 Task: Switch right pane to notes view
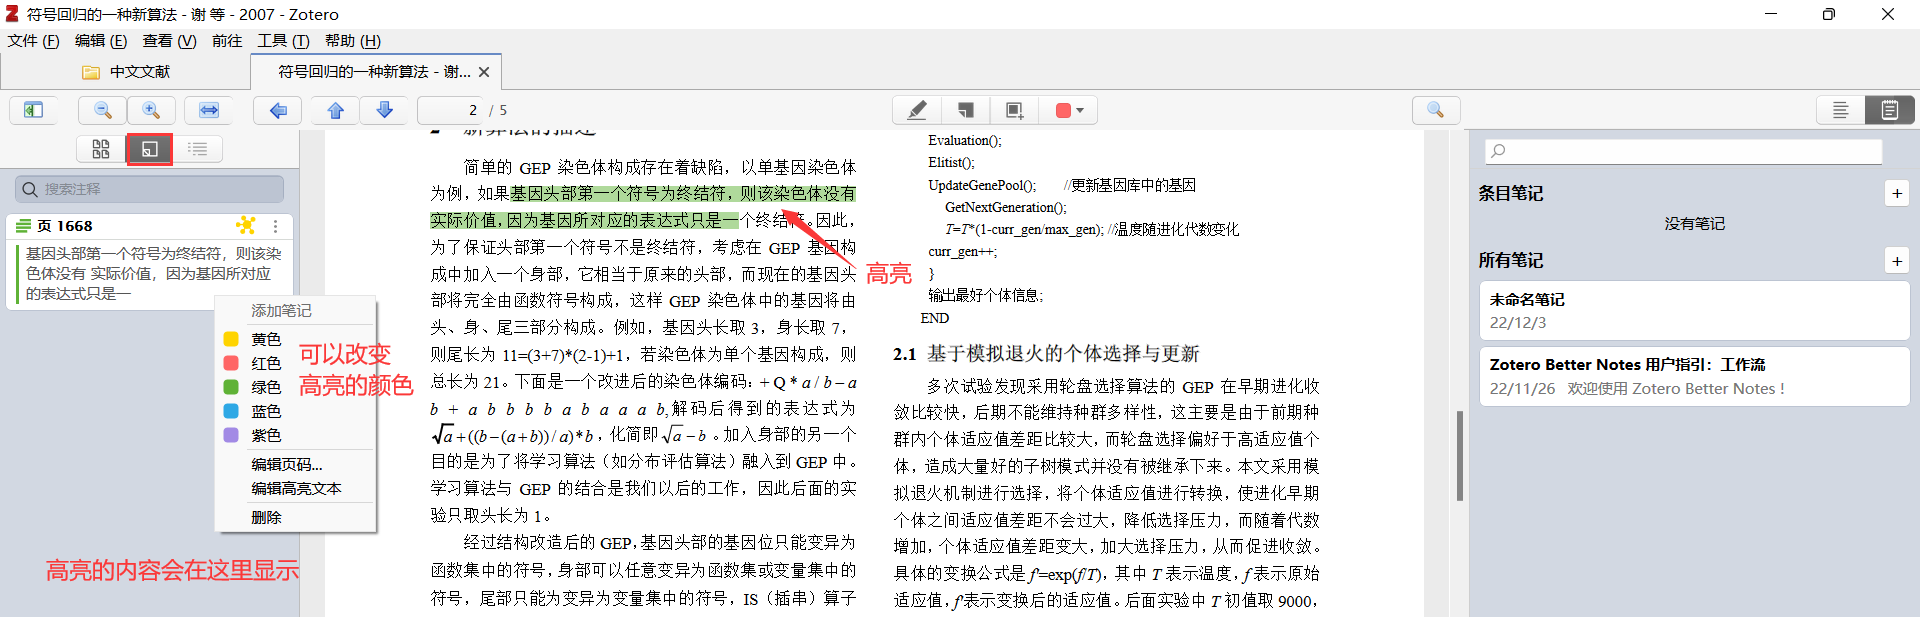tap(1890, 110)
